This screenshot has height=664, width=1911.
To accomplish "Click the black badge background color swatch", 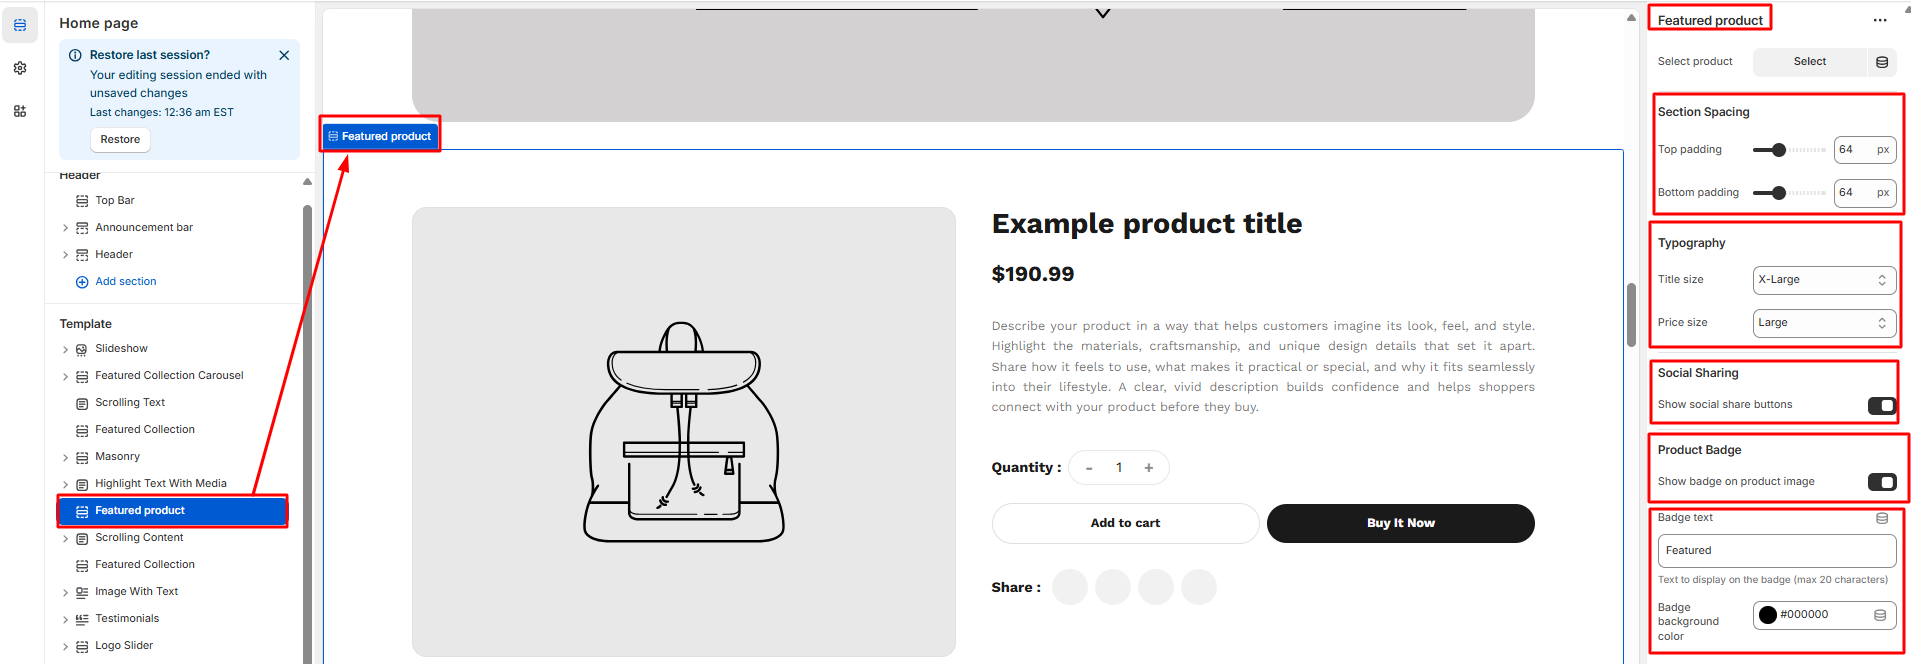I will pyautogui.click(x=1768, y=615).
